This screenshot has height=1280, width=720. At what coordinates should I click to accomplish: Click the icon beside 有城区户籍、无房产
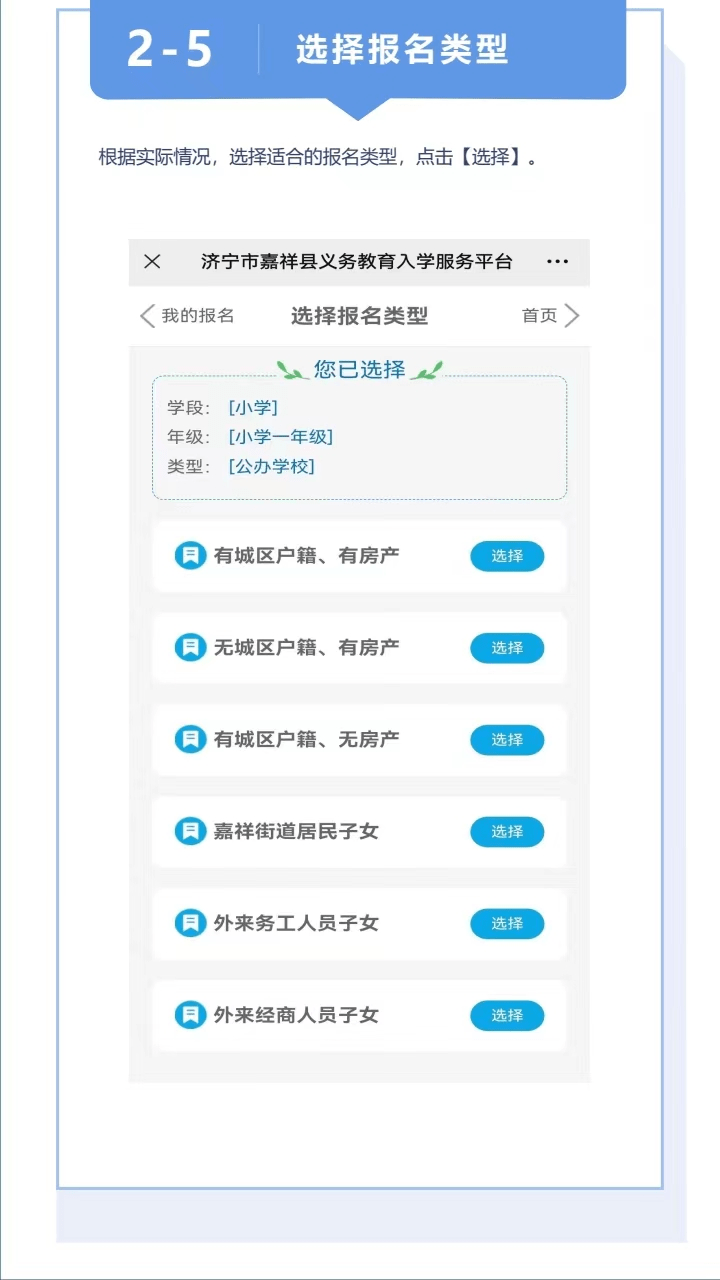click(189, 740)
